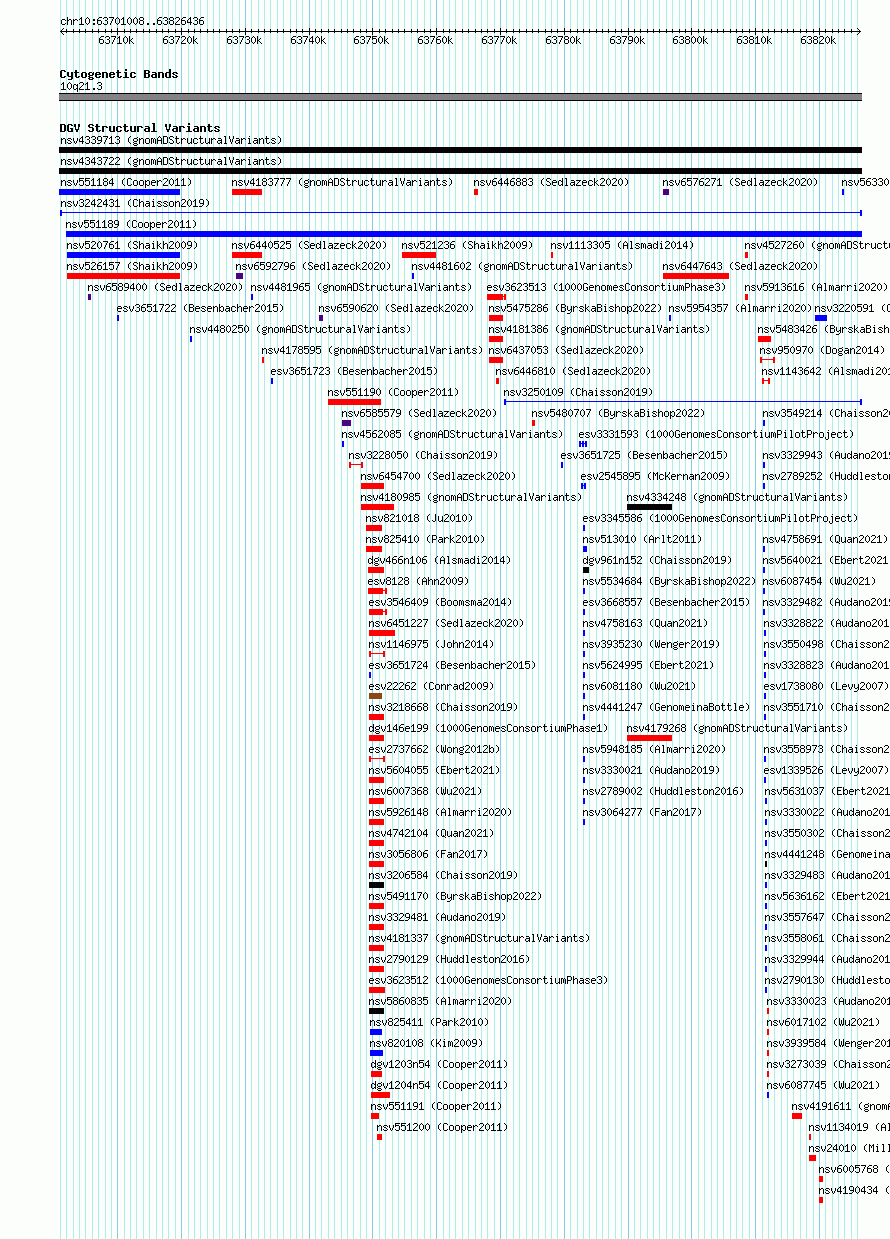Select dgv1203n54 (Cooper2011) variant

[439, 1064]
